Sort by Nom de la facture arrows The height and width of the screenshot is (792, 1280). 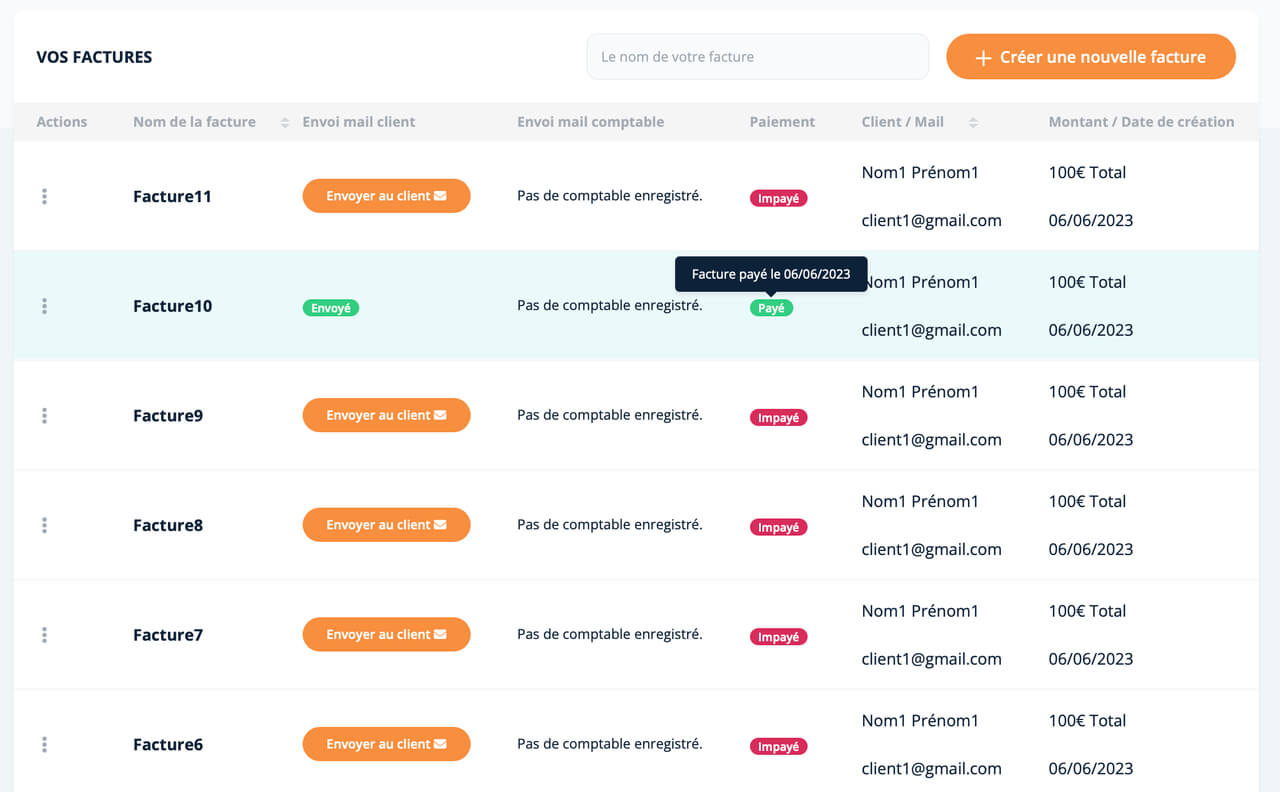point(285,122)
